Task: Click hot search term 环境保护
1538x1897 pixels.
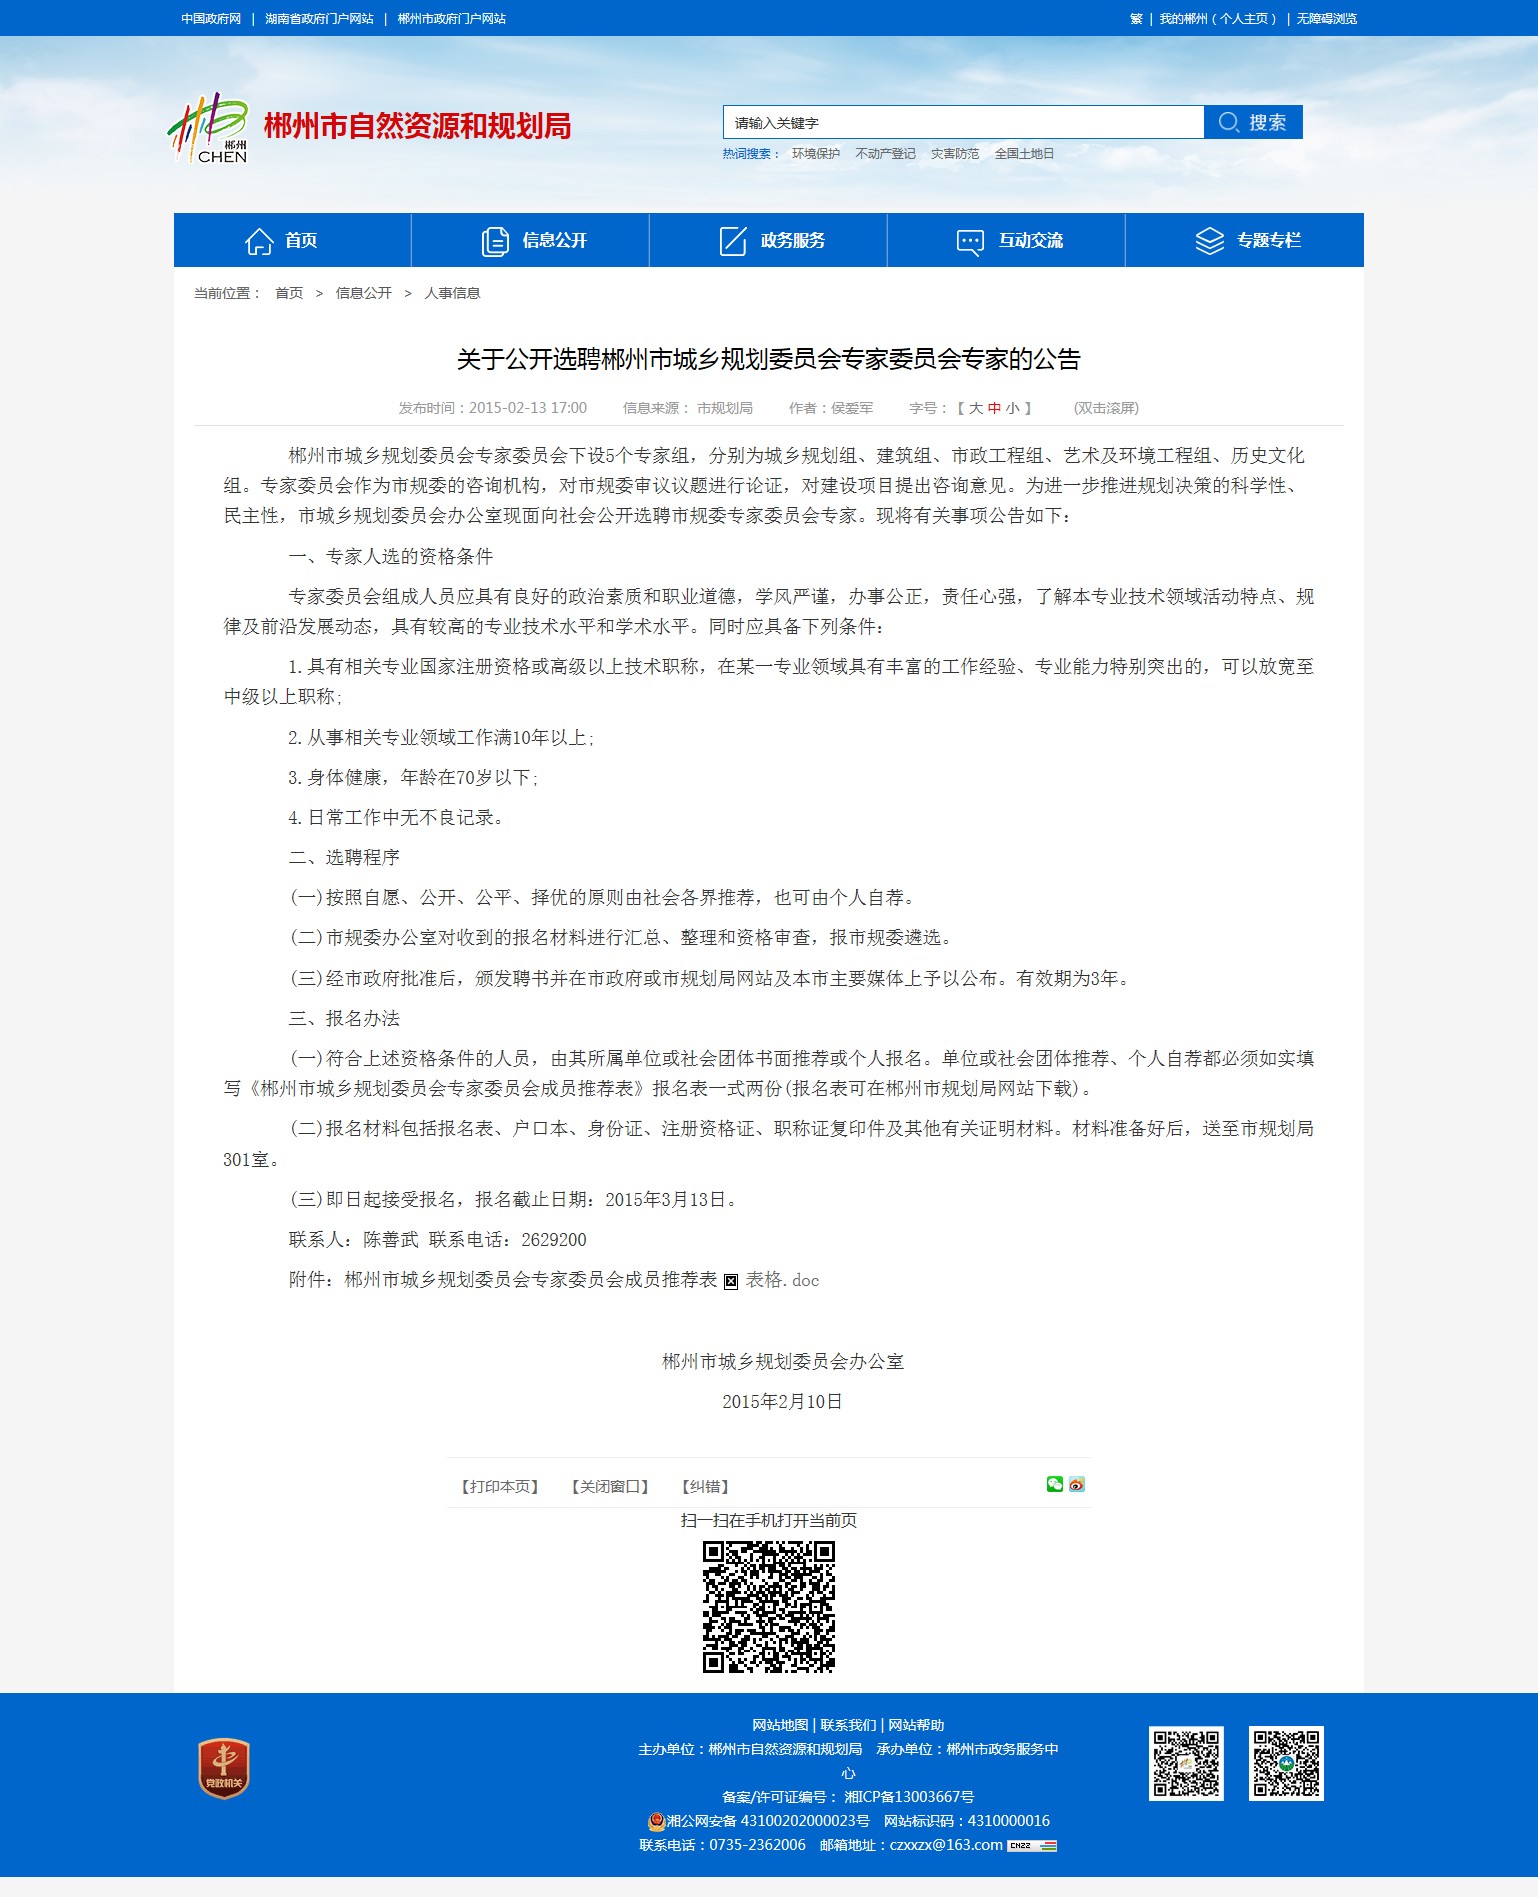Action: click(x=816, y=154)
